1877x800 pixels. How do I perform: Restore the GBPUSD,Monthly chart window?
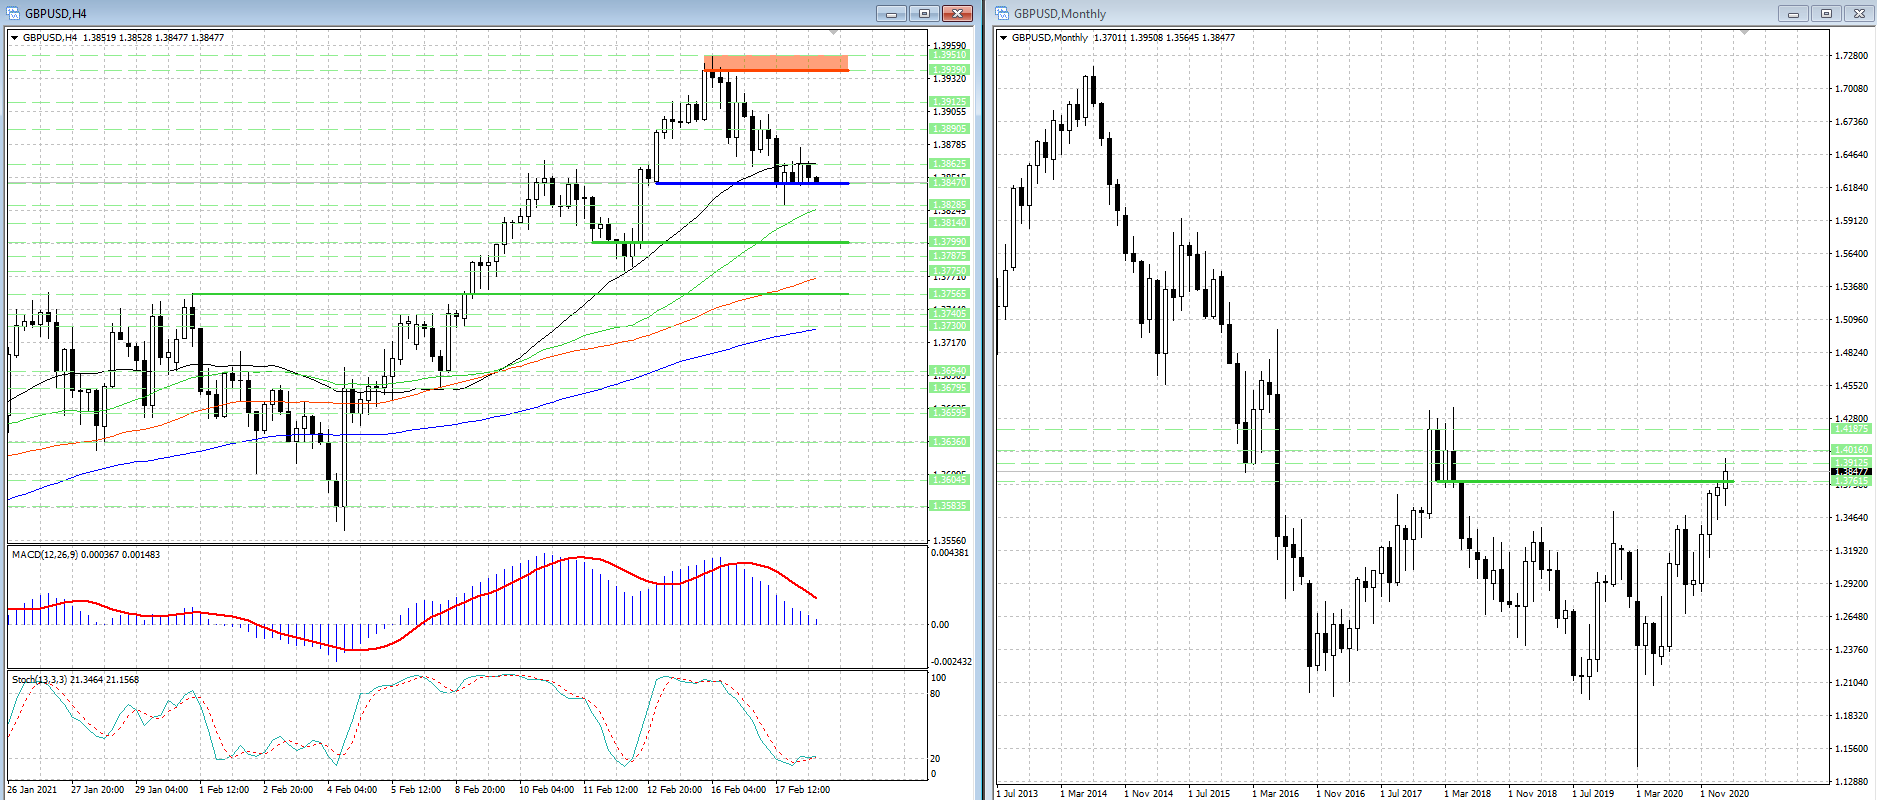1826,13
